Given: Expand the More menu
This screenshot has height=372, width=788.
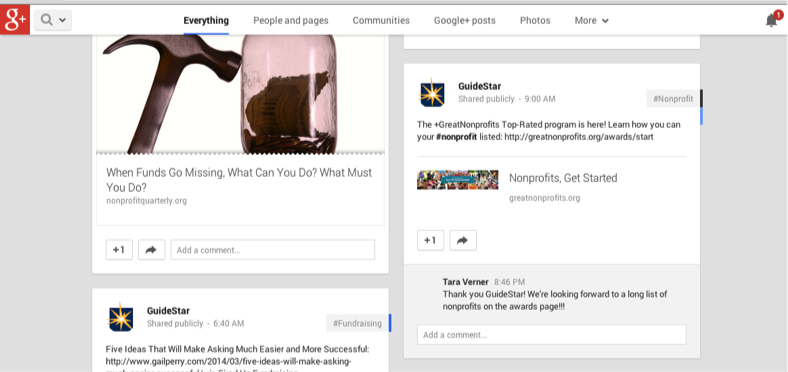Looking at the screenshot, I should pos(592,21).
